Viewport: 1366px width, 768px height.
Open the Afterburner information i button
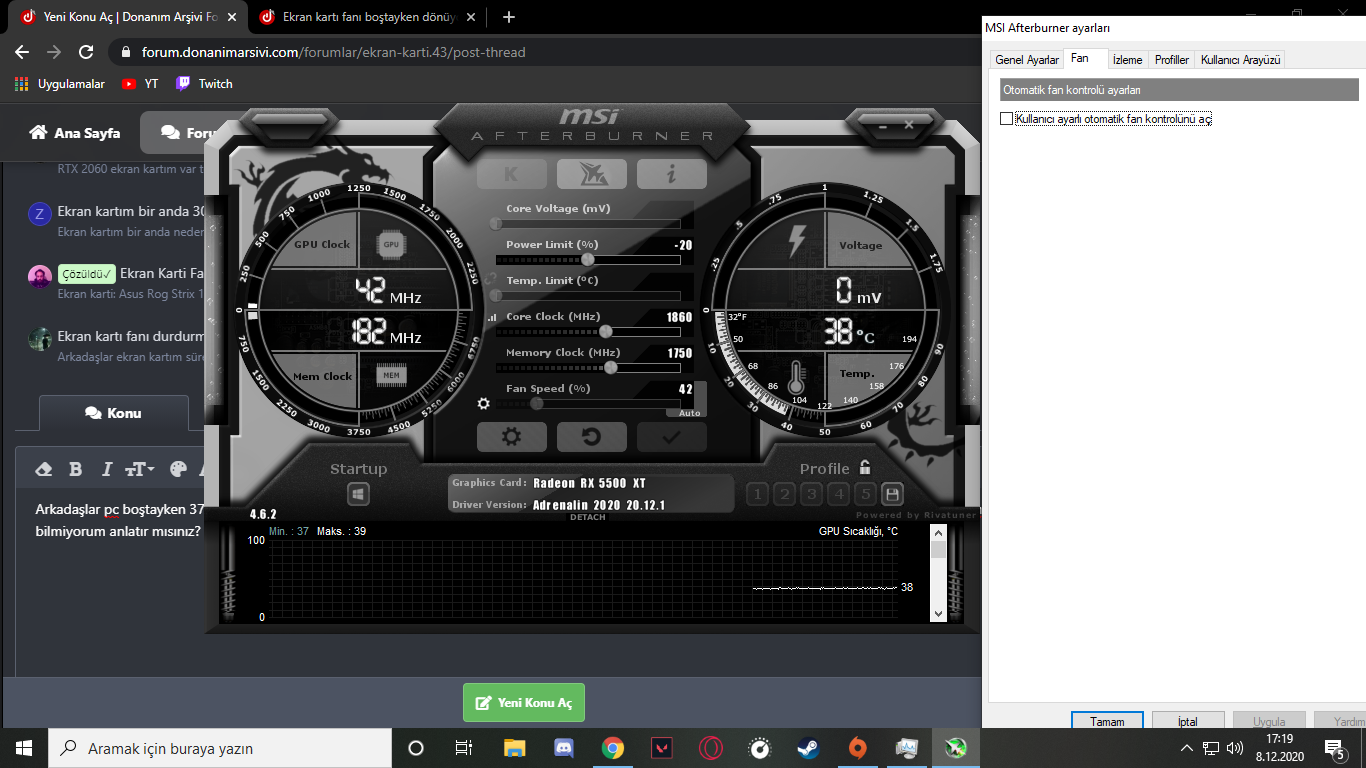671,174
